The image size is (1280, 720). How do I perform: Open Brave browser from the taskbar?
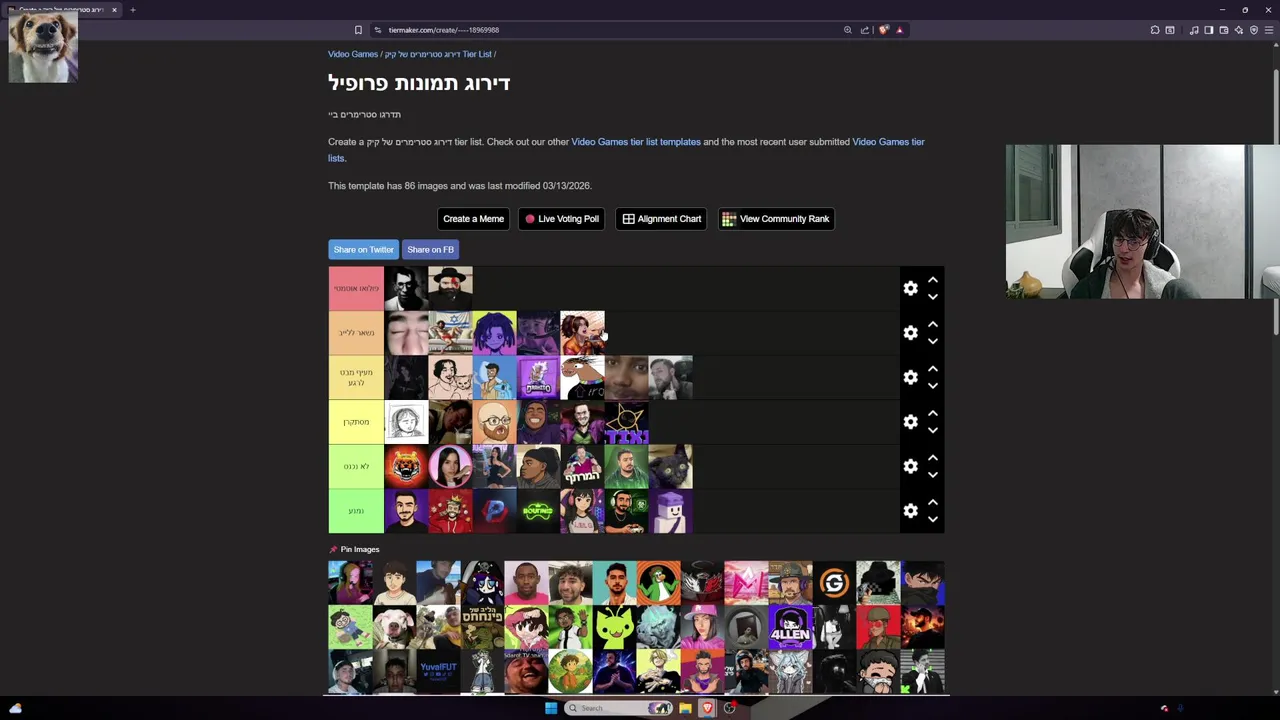[x=707, y=708]
